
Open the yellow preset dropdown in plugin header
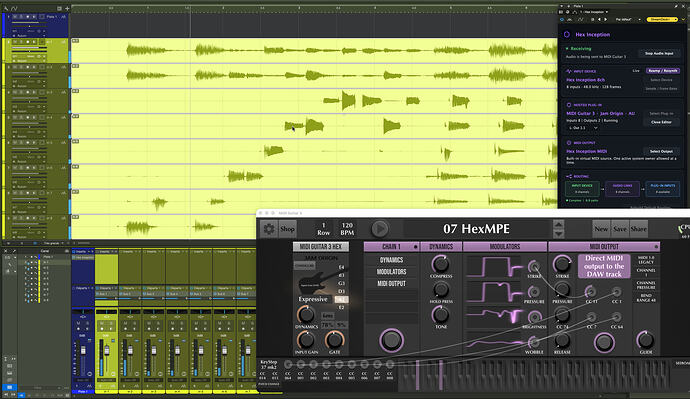pyautogui.click(x=662, y=19)
